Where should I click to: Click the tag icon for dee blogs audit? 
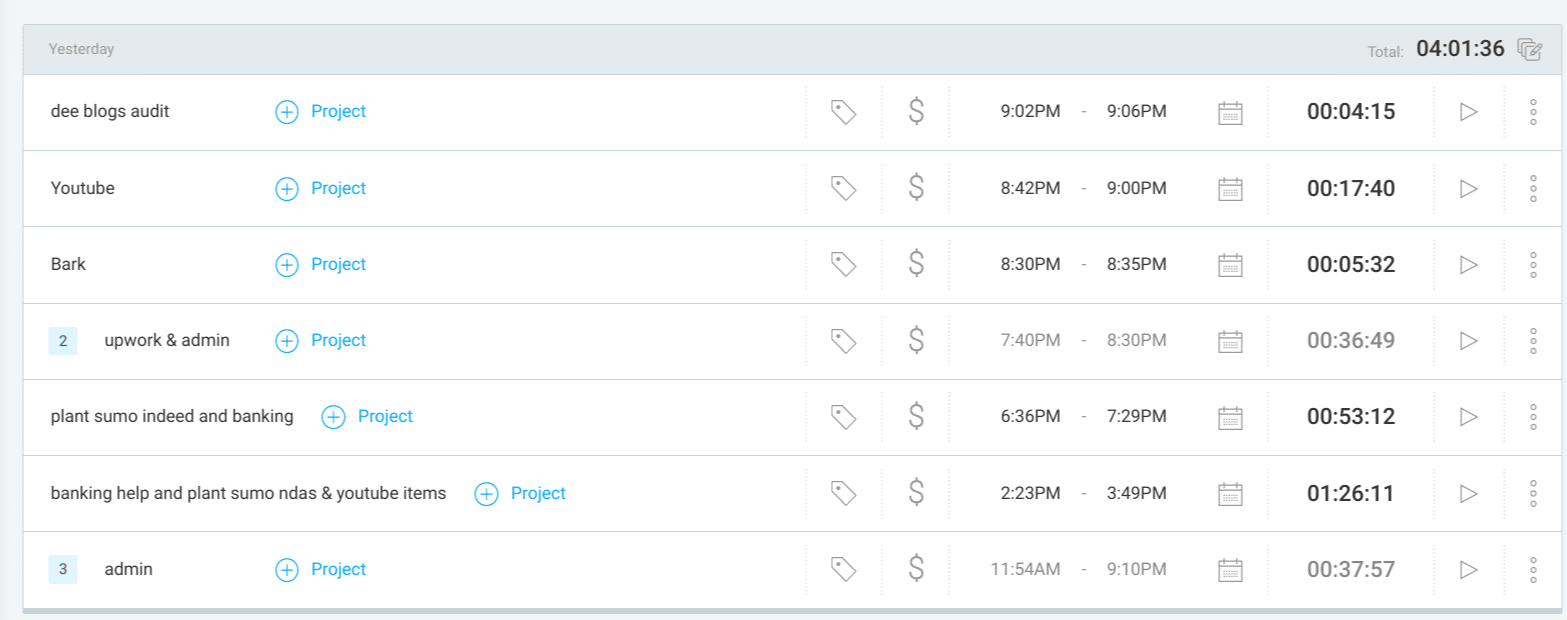[x=844, y=112]
